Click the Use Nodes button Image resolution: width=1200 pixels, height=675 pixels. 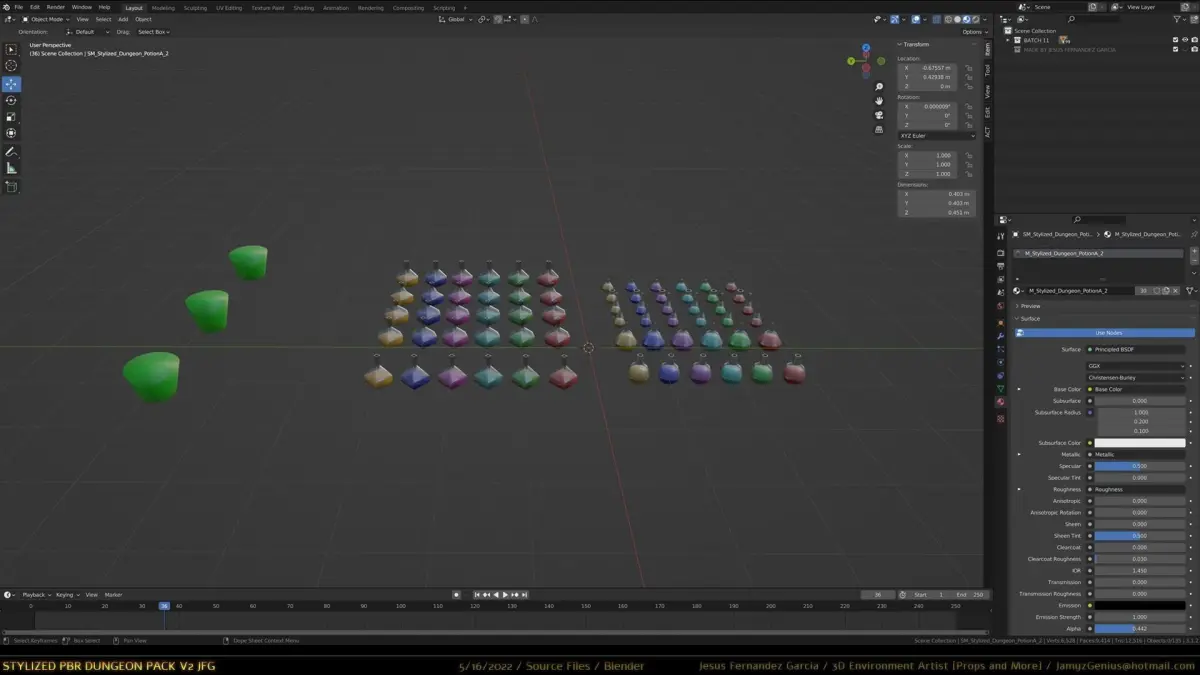pyautogui.click(x=1107, y=333)
